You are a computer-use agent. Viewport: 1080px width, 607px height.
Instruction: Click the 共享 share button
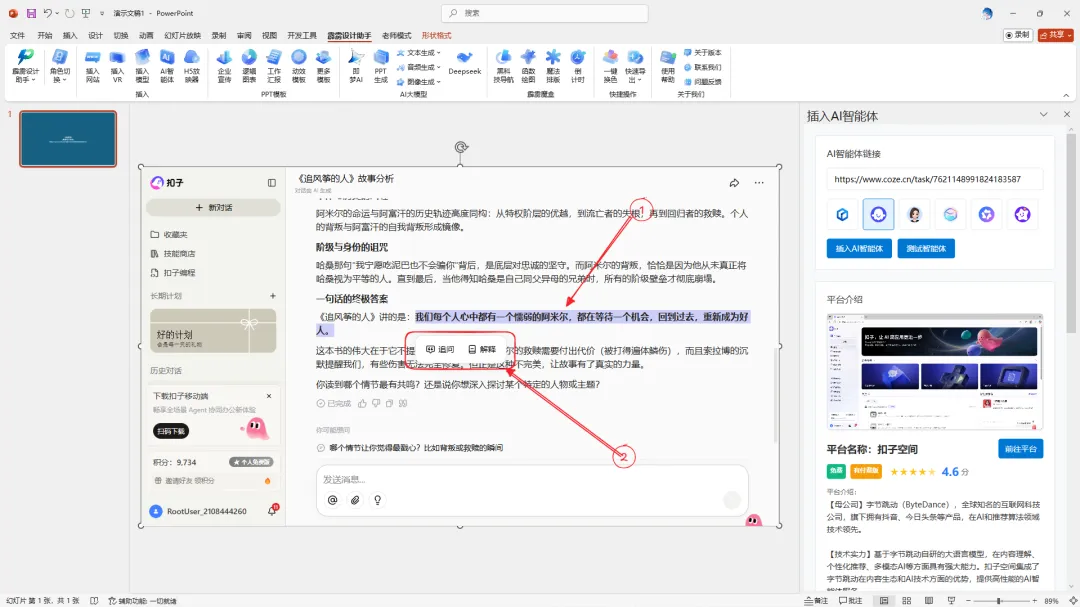[x=1055, y=34]
